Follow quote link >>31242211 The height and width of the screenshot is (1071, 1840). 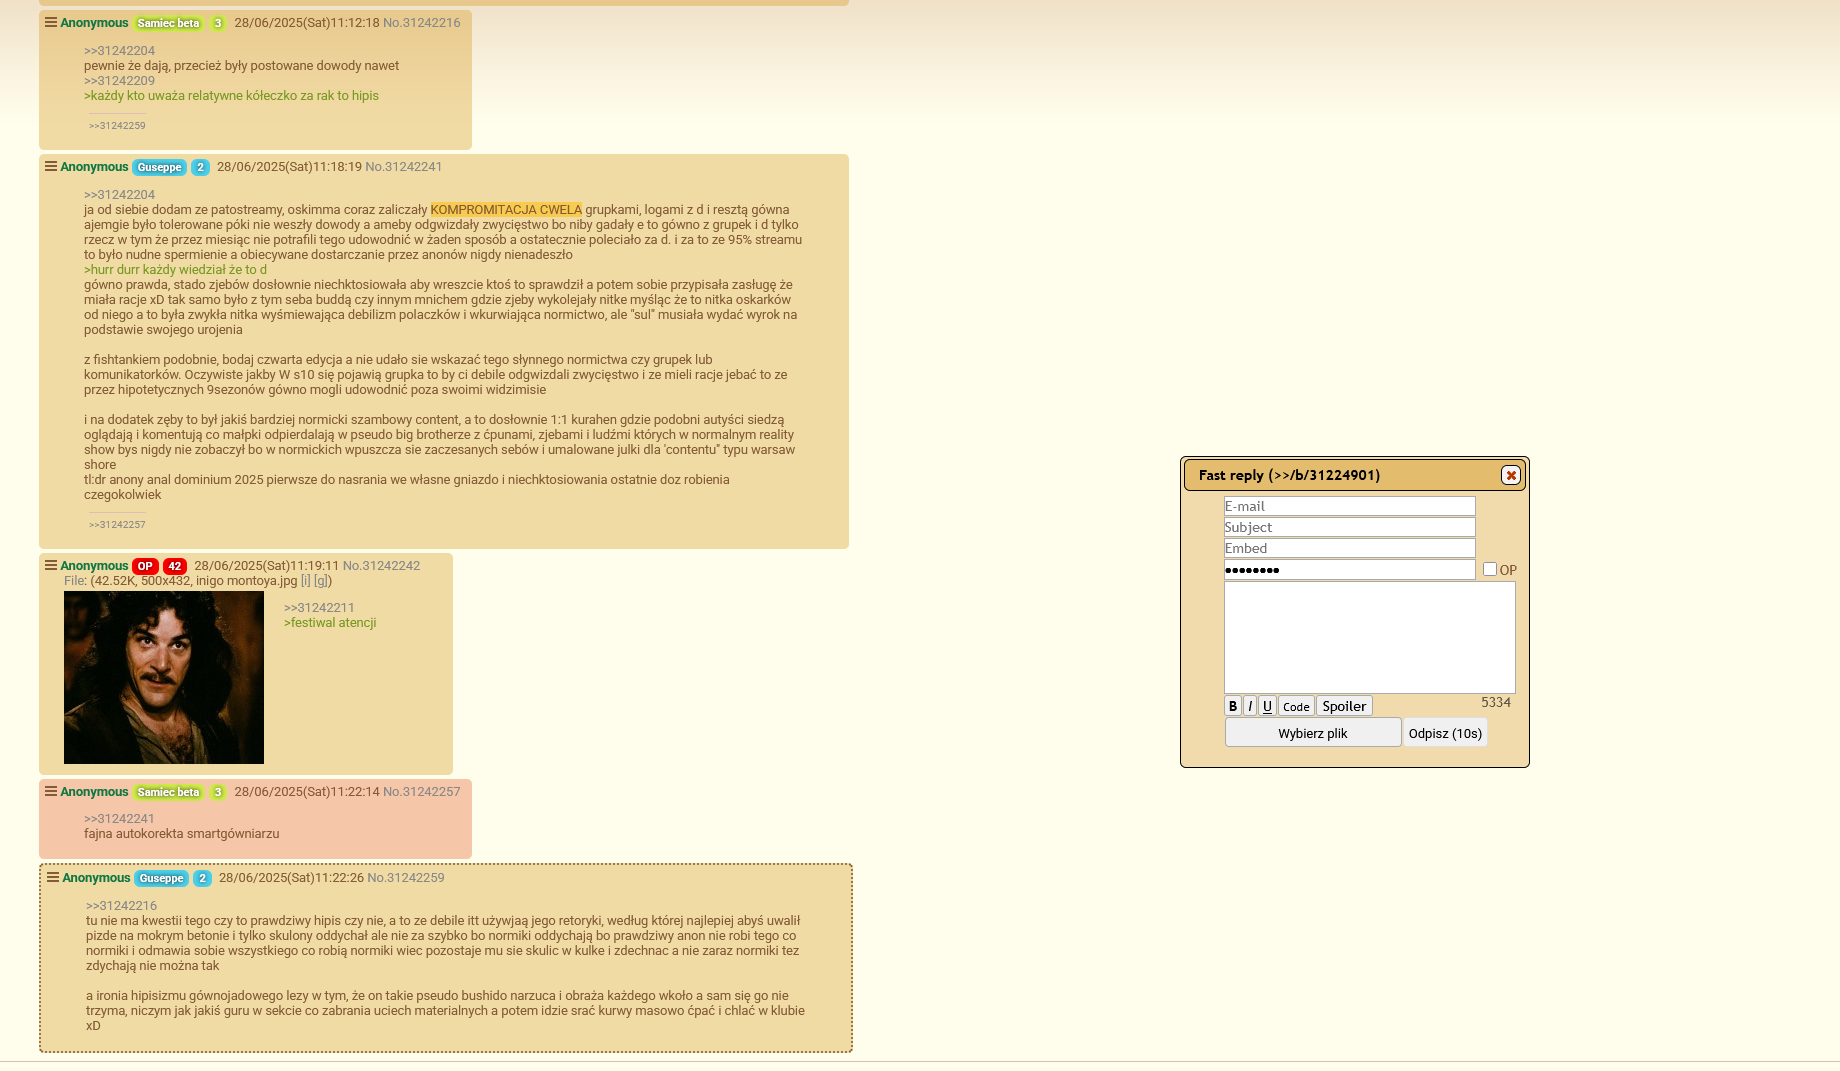point(319,608)
